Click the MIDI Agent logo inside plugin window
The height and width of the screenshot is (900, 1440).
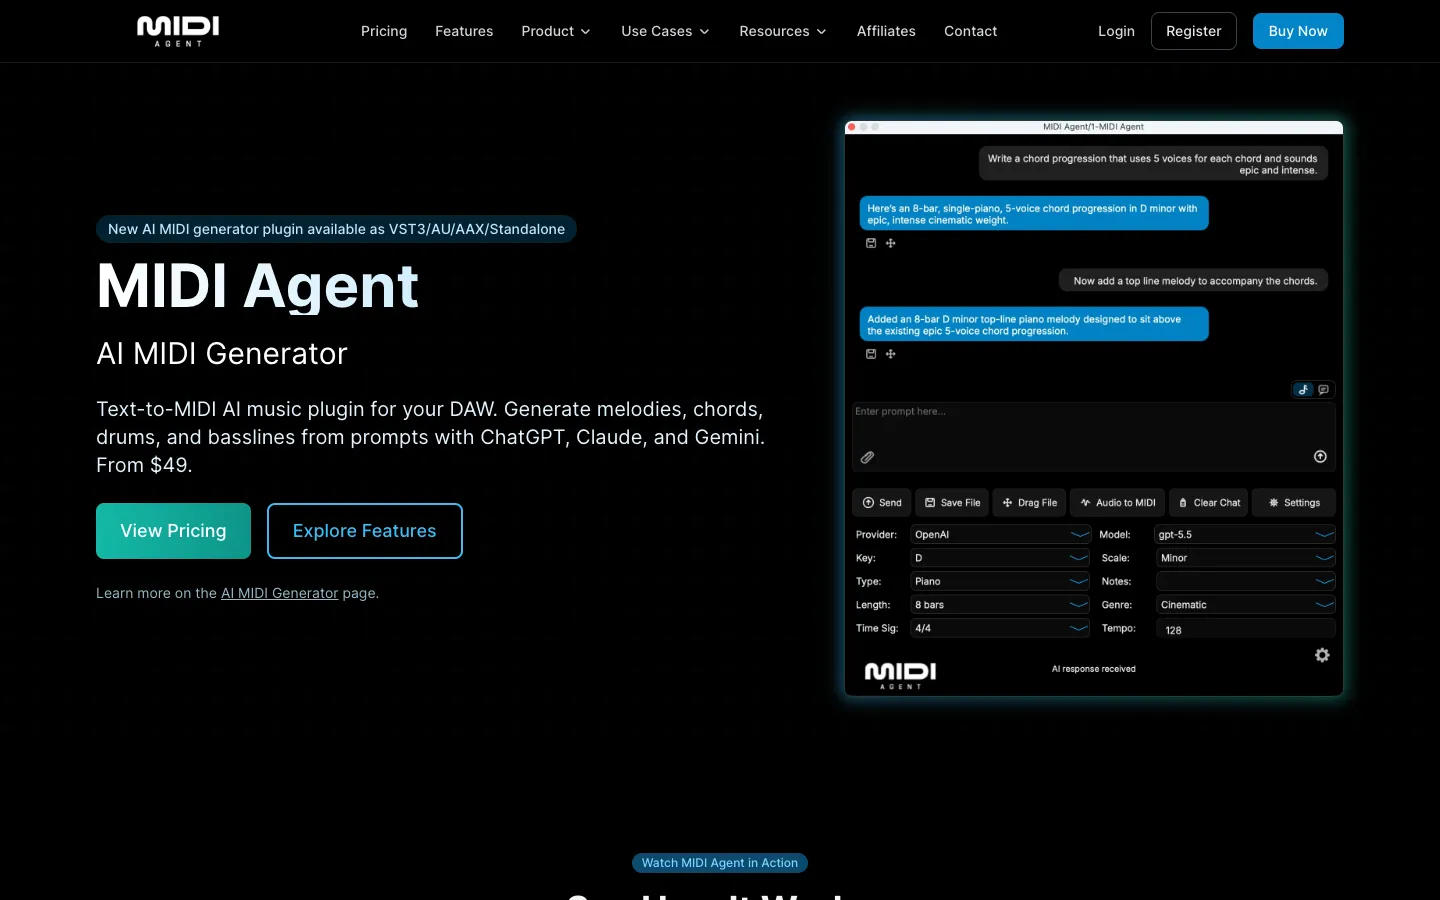pos(900,675)
